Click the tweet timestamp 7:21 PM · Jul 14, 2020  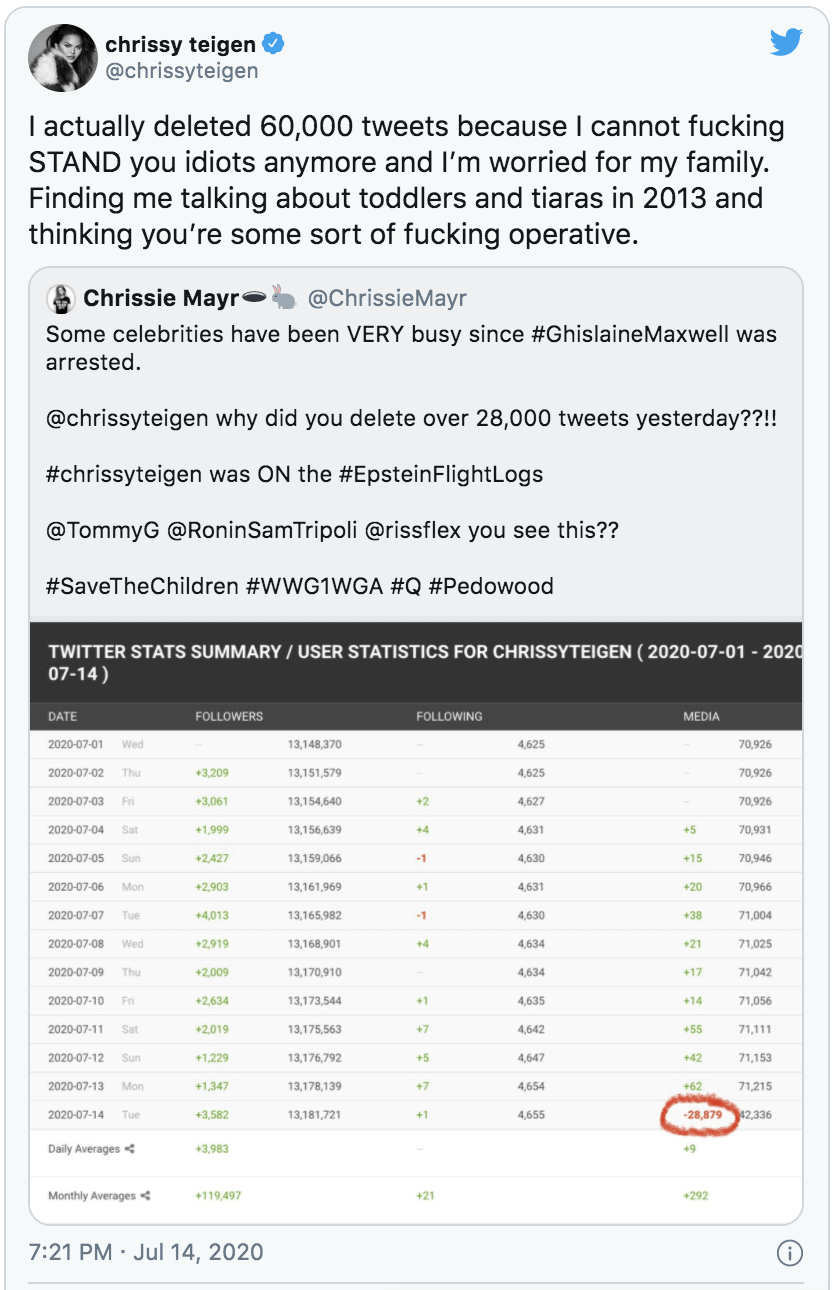point(146,1252)
